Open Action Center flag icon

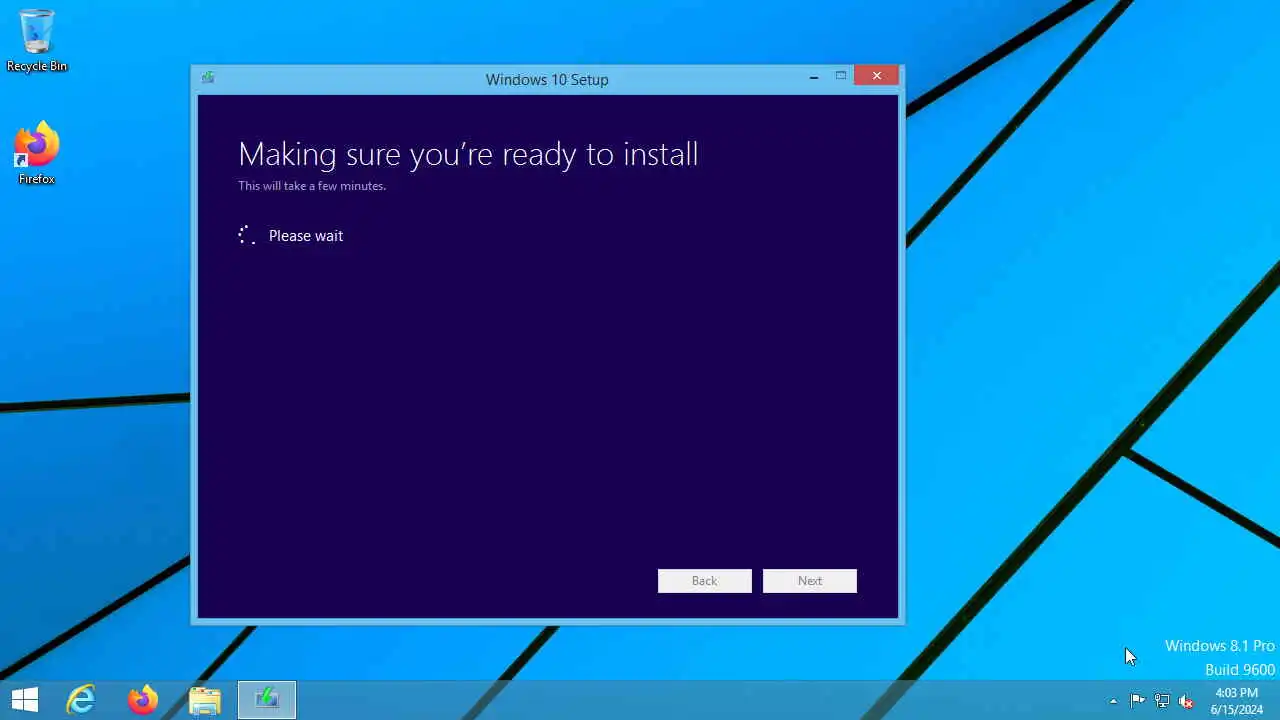click(1137, 700)
